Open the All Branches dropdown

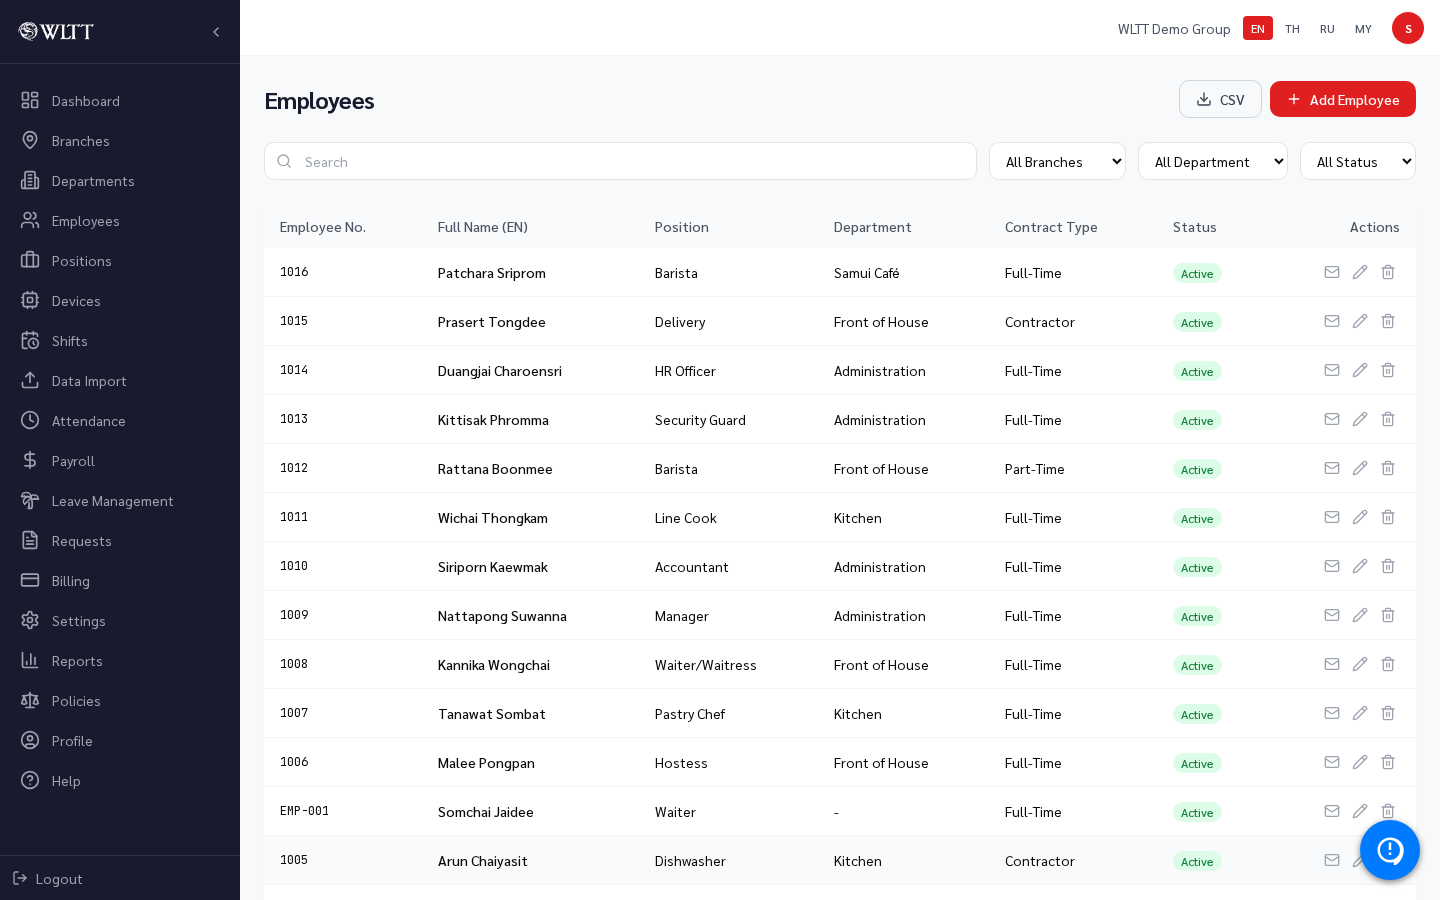click(x=1057, y=161)
